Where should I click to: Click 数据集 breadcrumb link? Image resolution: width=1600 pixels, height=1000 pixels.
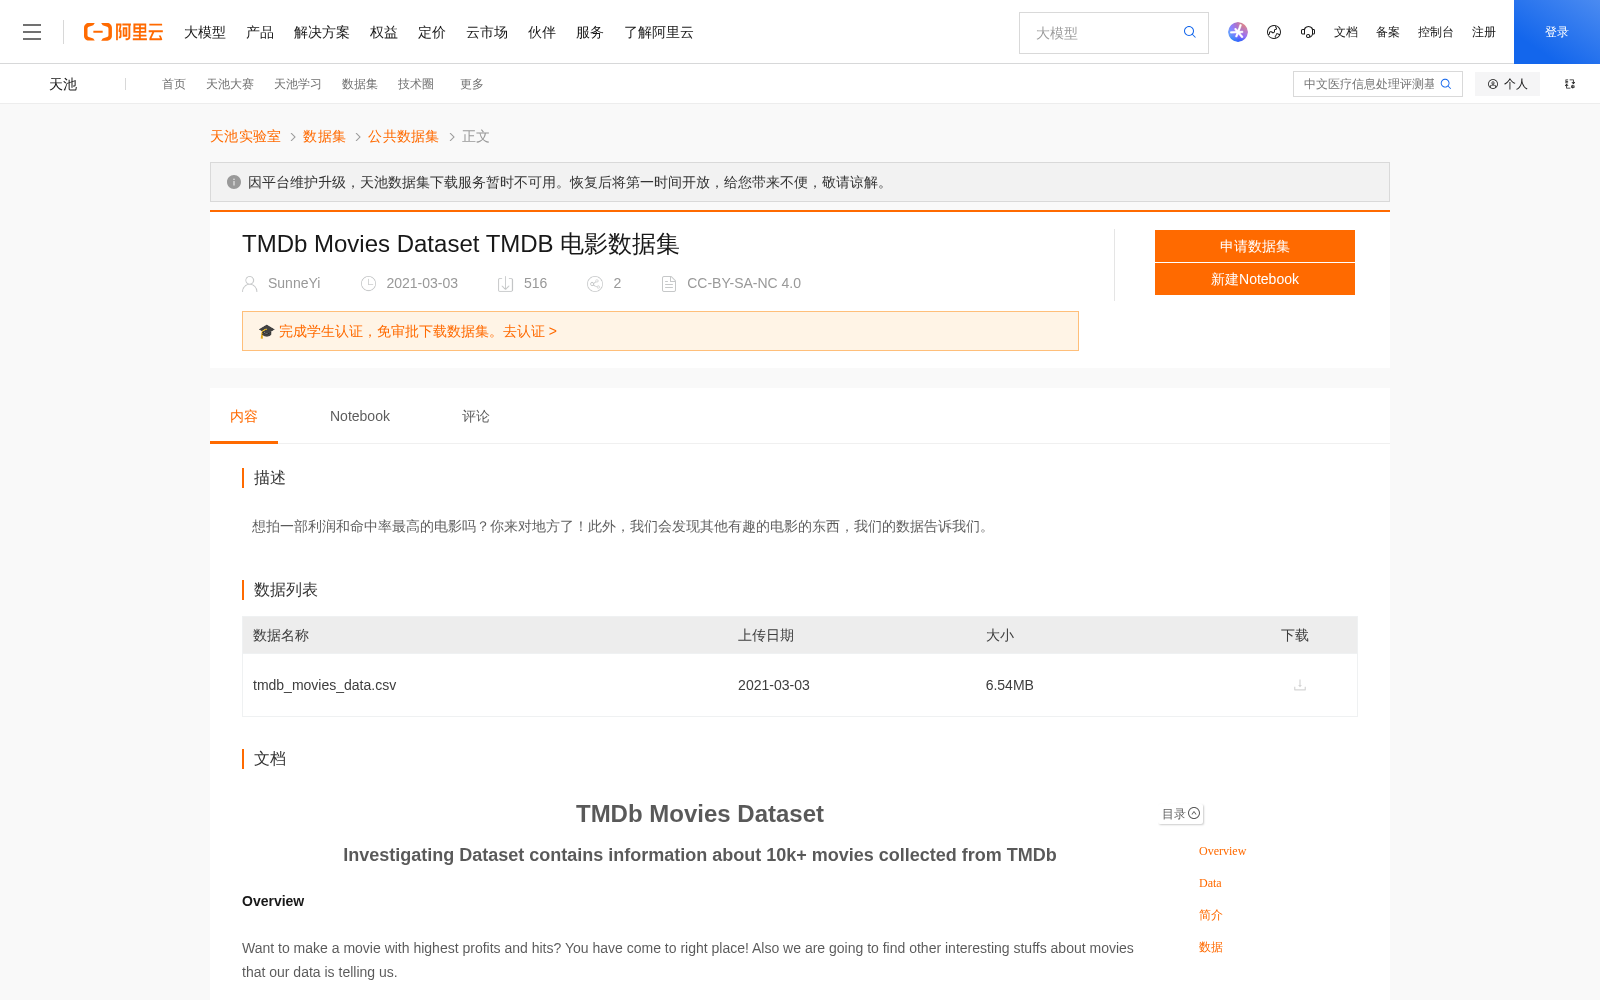click(324, 136)
